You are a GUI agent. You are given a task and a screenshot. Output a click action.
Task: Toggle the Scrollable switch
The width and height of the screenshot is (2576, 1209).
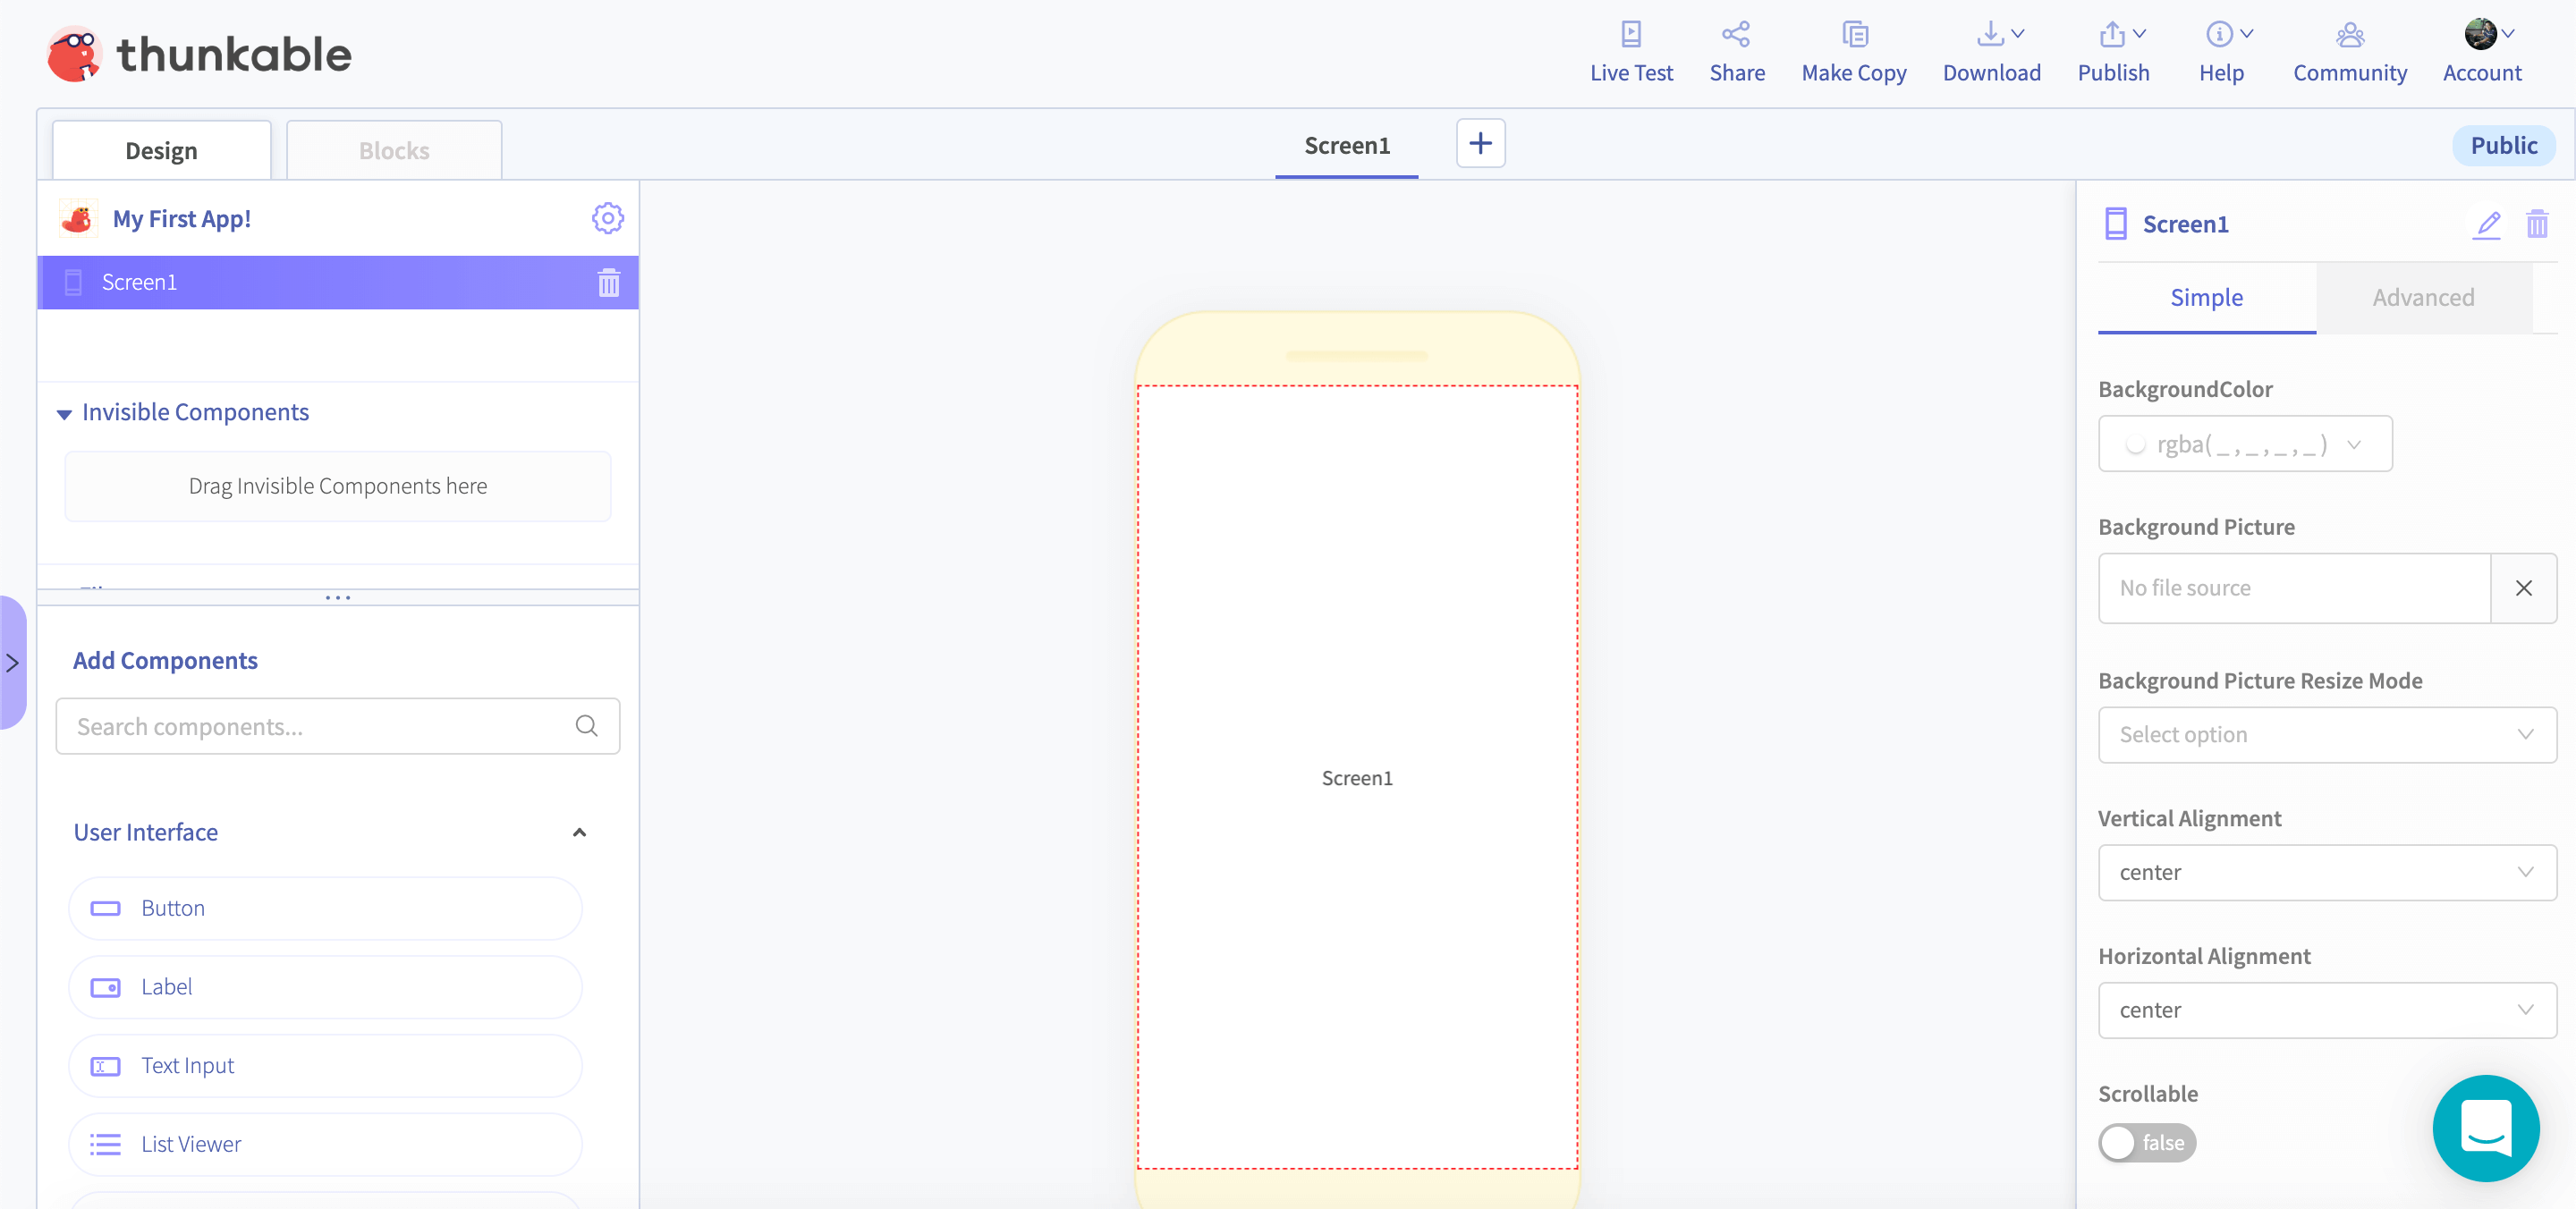coord(2146,1142)
